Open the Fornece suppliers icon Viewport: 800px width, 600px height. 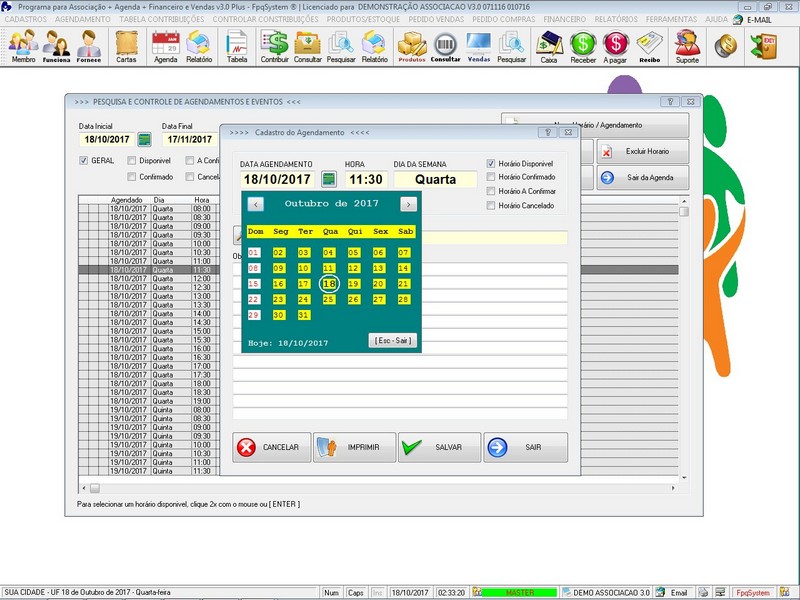point(89,46)
